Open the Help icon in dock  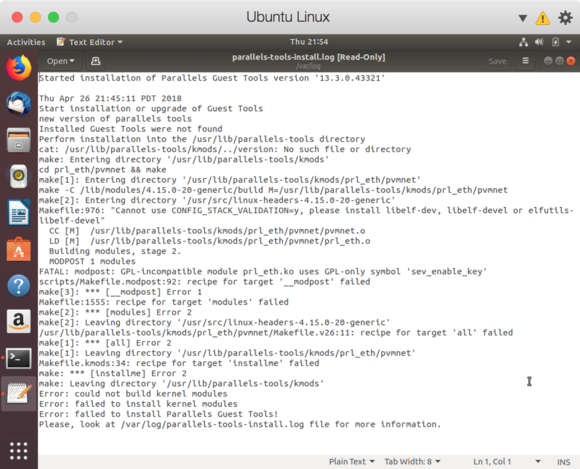click(18, 285)
